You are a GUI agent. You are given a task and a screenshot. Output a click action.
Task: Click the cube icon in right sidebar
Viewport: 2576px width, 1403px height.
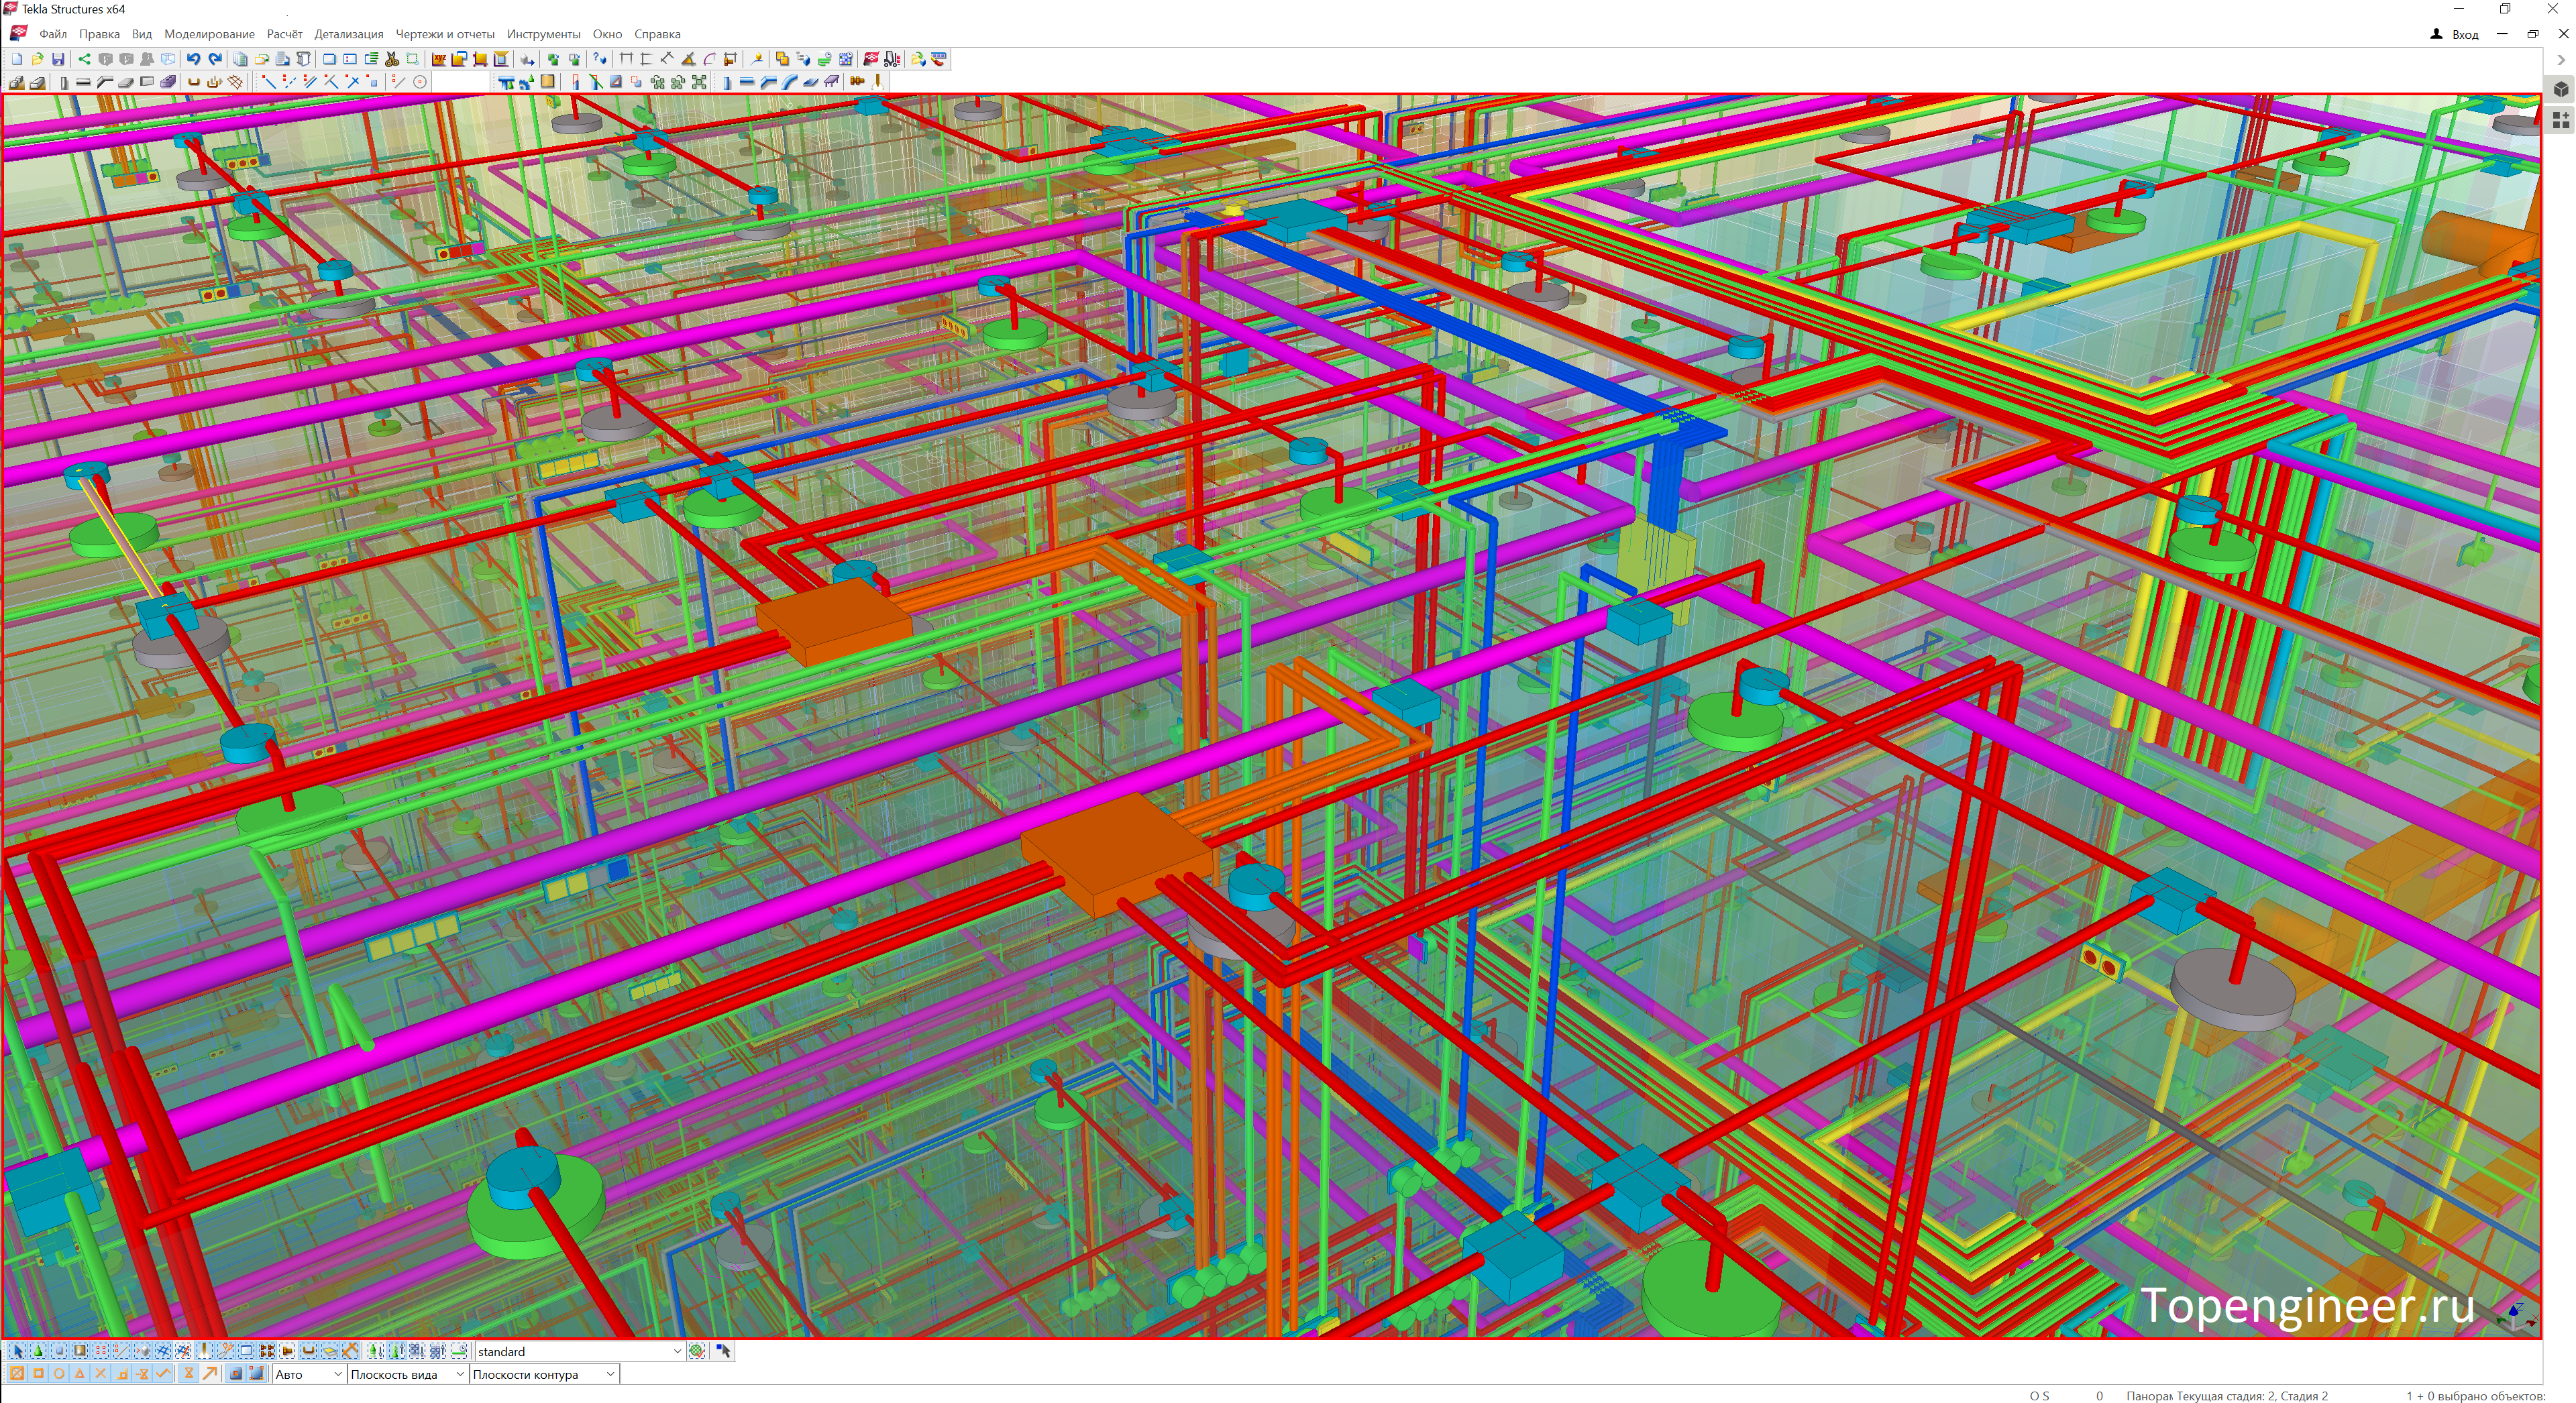click(2560, 89)
